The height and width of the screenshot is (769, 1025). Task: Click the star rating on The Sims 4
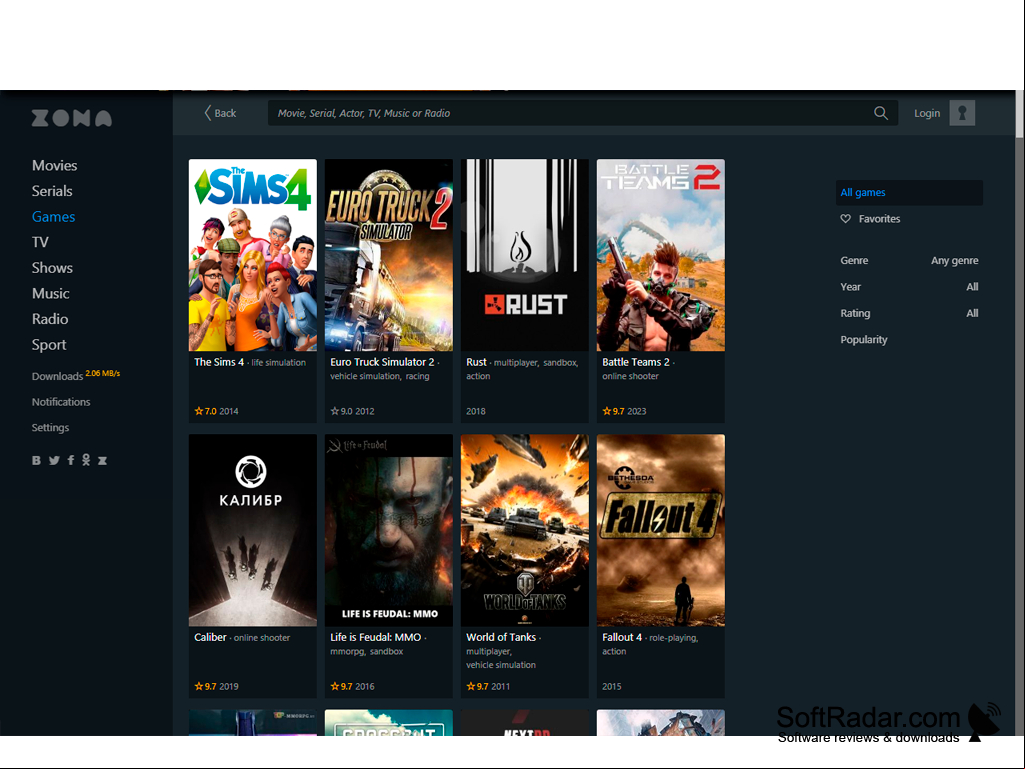click(206, 411)
